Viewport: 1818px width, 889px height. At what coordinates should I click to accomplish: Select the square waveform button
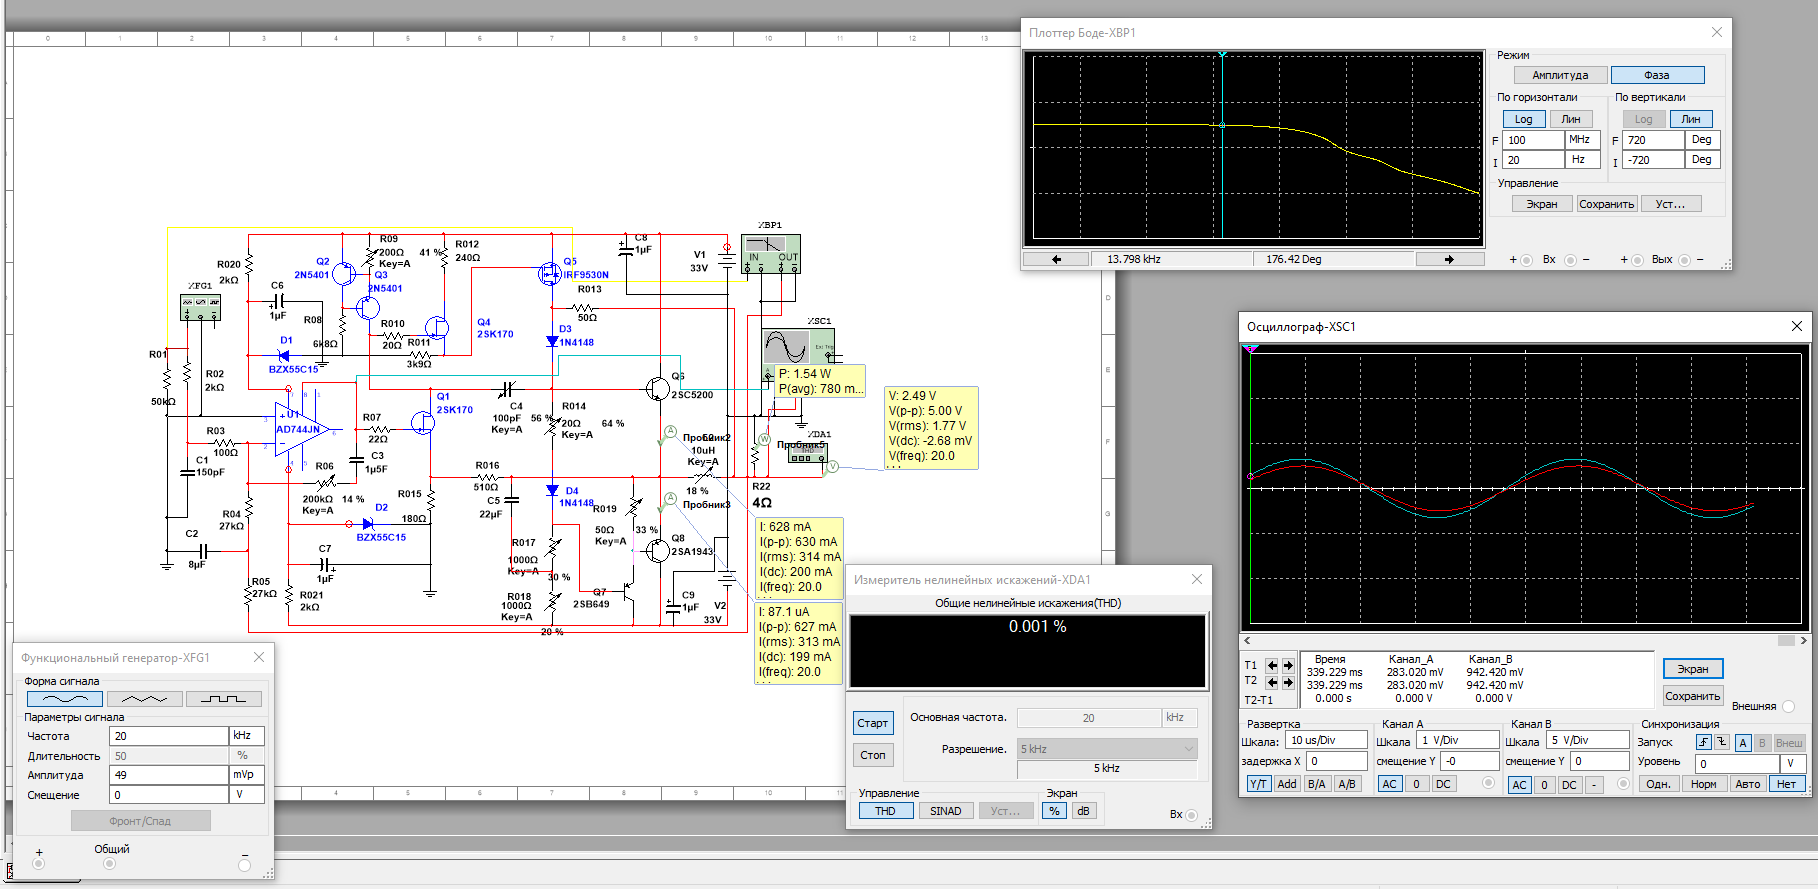tap(223, 699)
